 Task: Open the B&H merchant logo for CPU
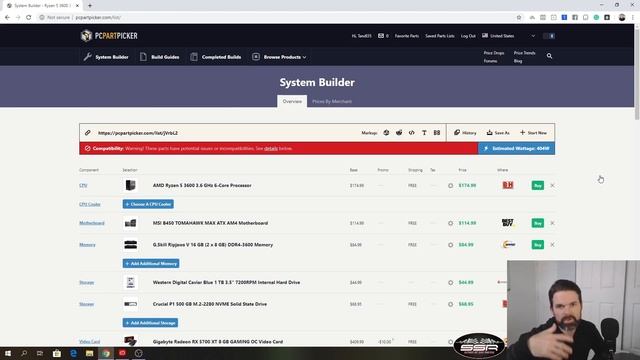tap(508, 185)
